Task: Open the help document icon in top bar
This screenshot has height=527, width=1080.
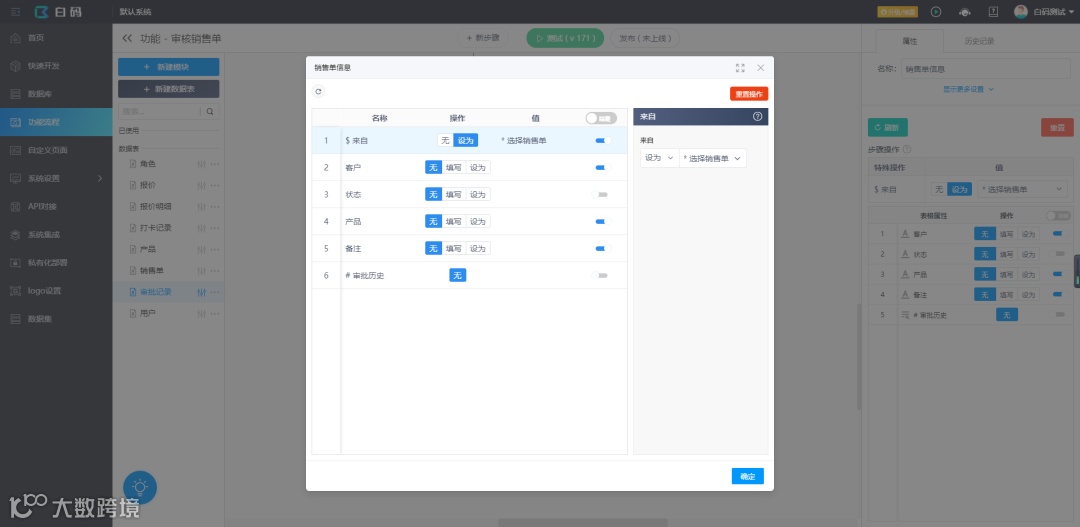Action: [993, 12]
